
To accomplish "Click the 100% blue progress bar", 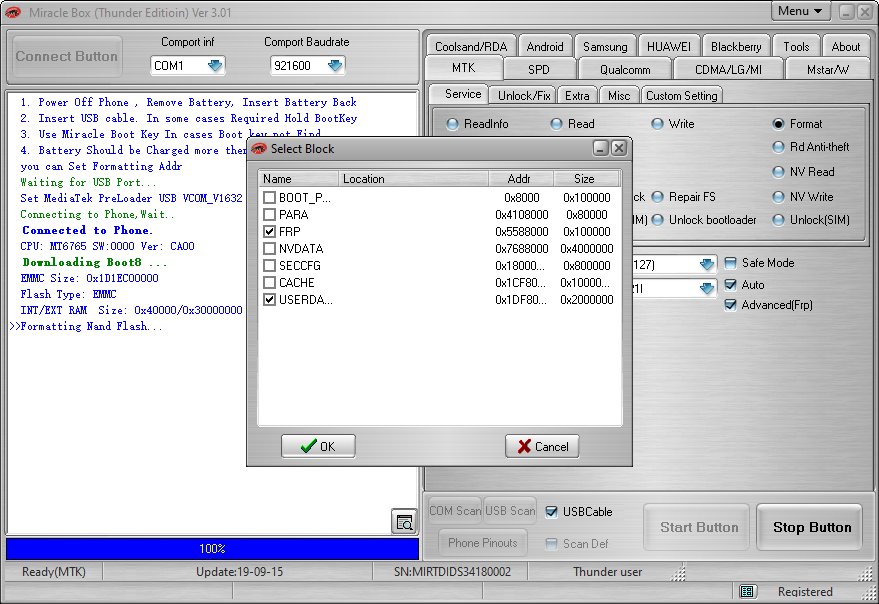I will (x=212, y=548).
